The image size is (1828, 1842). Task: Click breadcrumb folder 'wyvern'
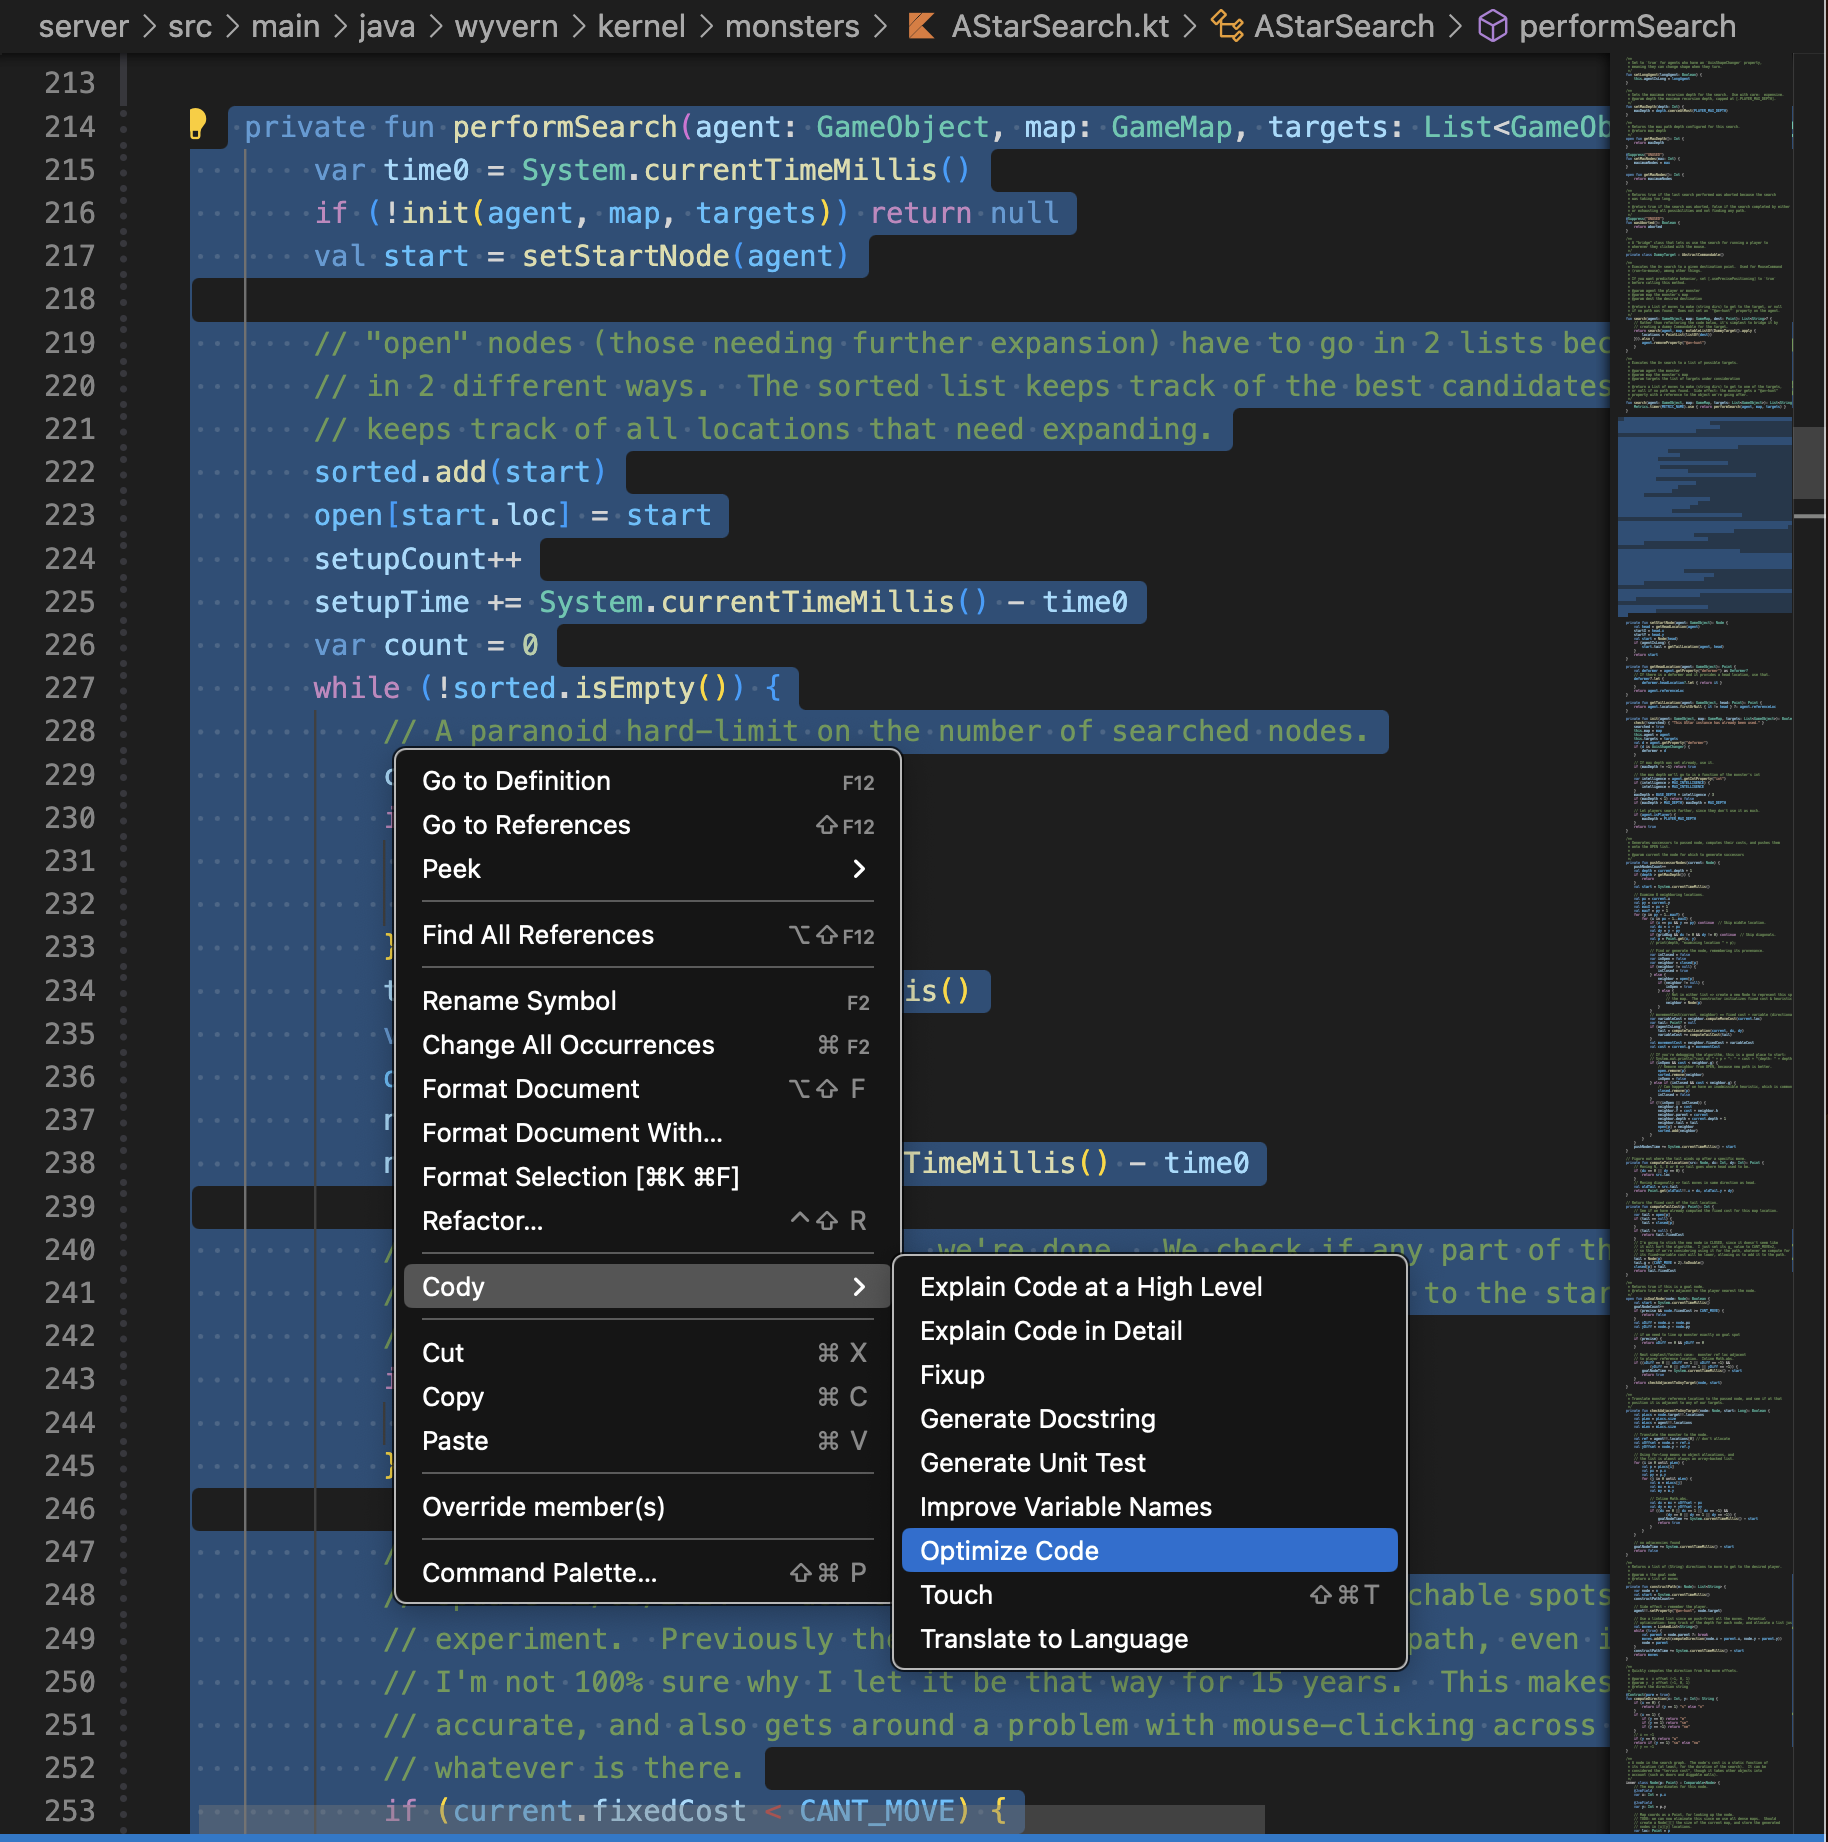click(x=506, y=26)
